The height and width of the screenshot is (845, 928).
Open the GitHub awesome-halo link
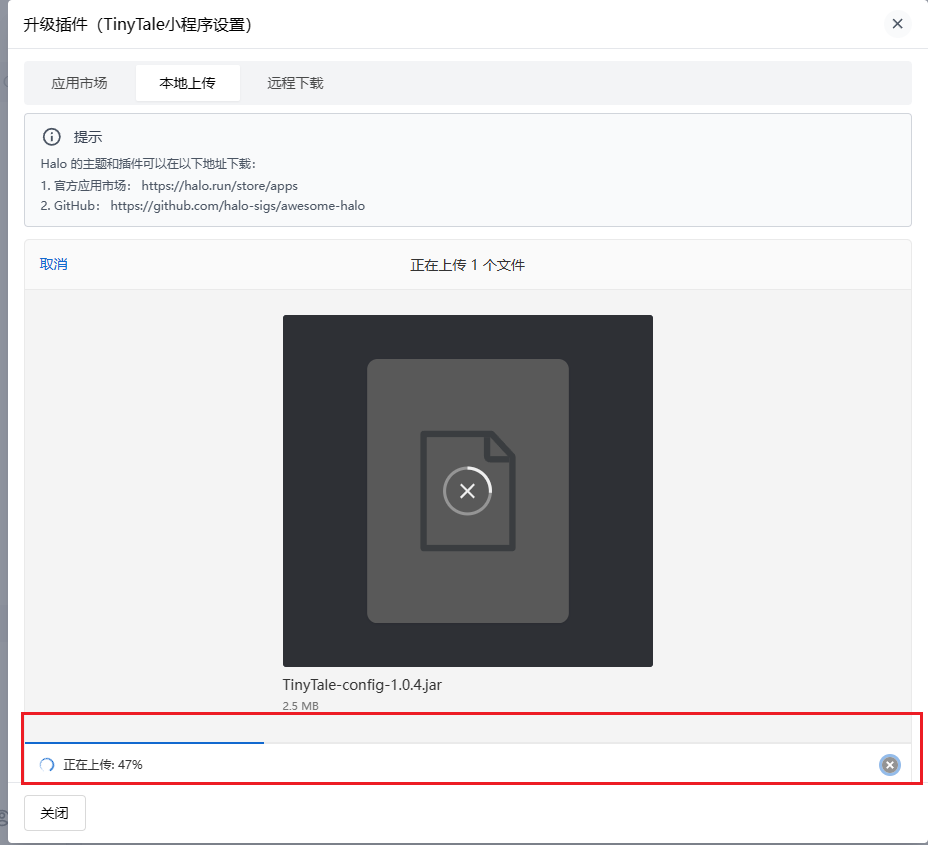coord(237,206)
